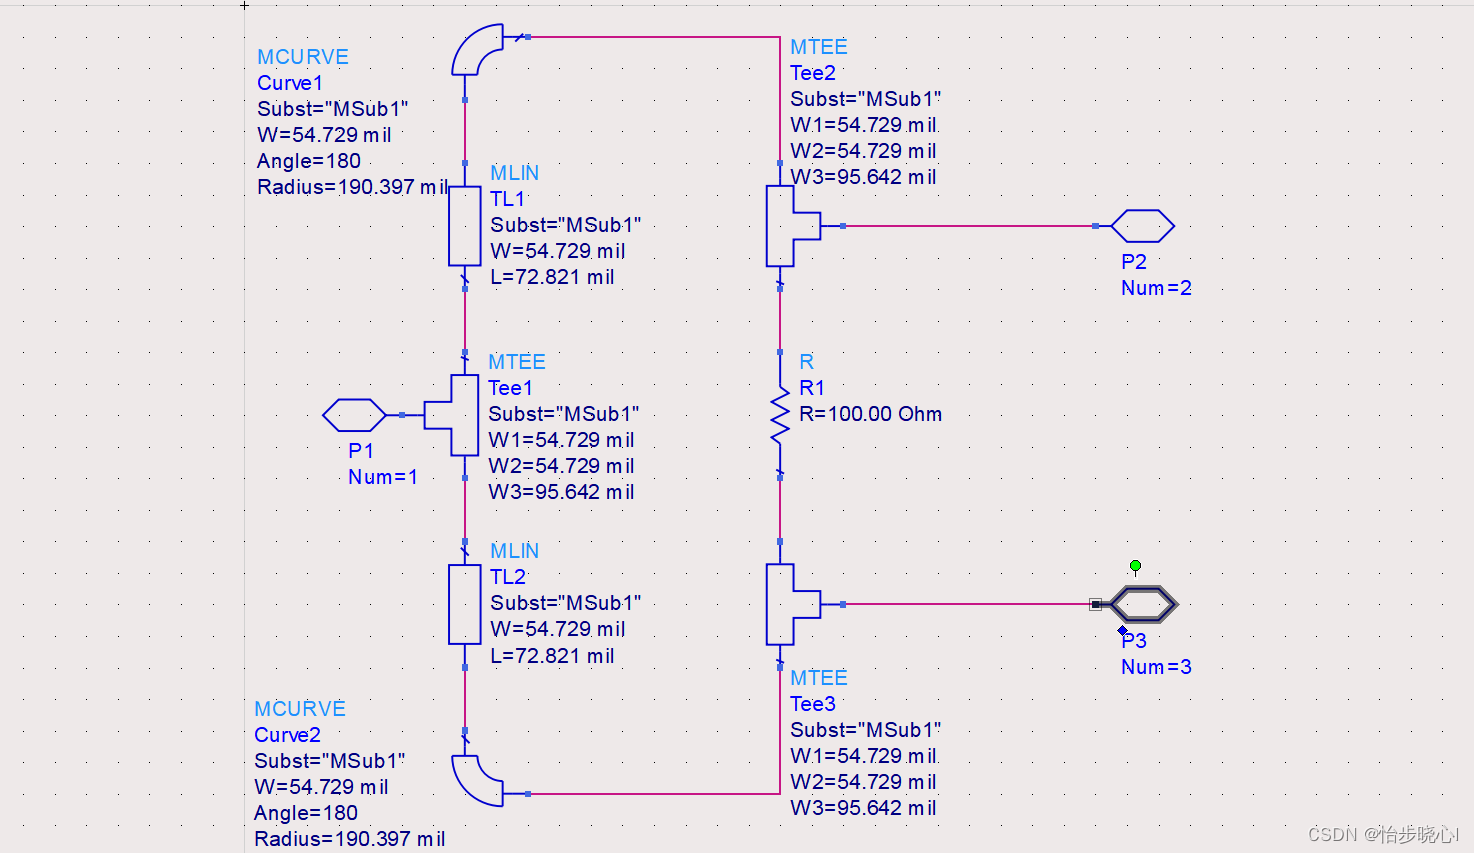The height and width of the screenshot is (853, 1474).
Task: Click the Num=1 port number label
Action: tap(383, 477)
